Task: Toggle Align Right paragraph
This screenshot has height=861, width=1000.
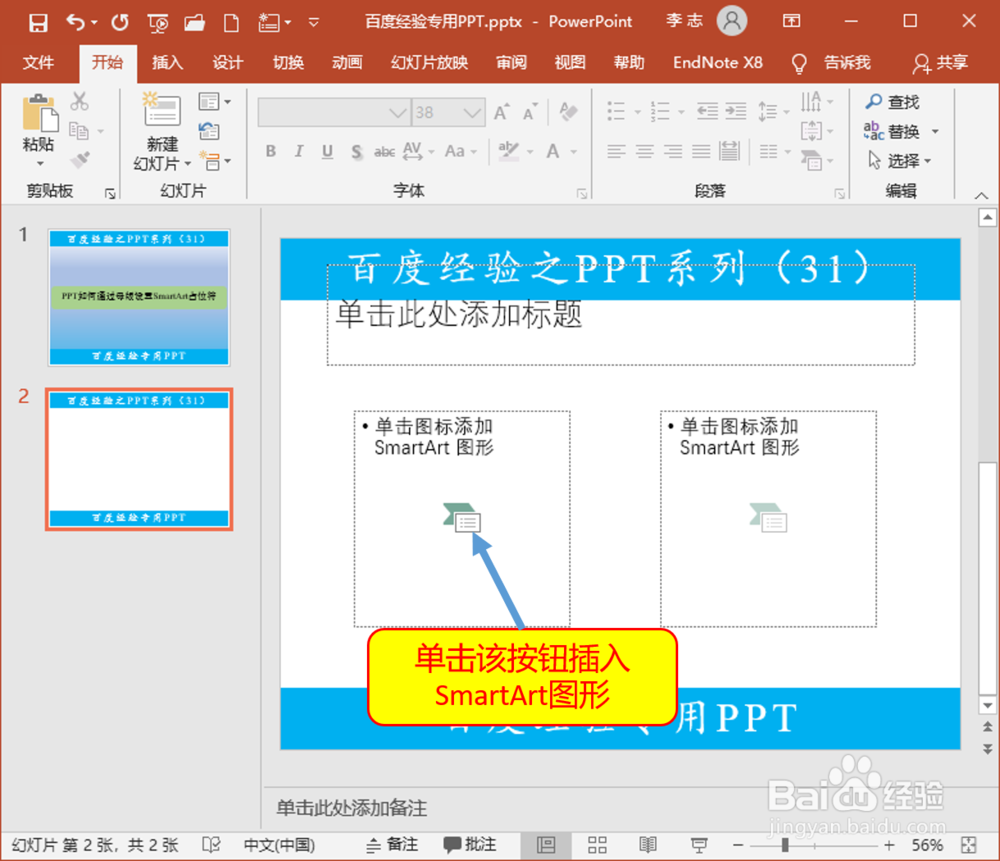Action: click(673, 151)
